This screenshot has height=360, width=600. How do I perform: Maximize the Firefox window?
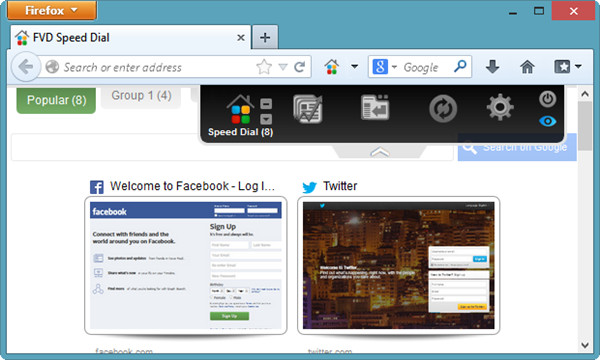[x=539, y=11]
